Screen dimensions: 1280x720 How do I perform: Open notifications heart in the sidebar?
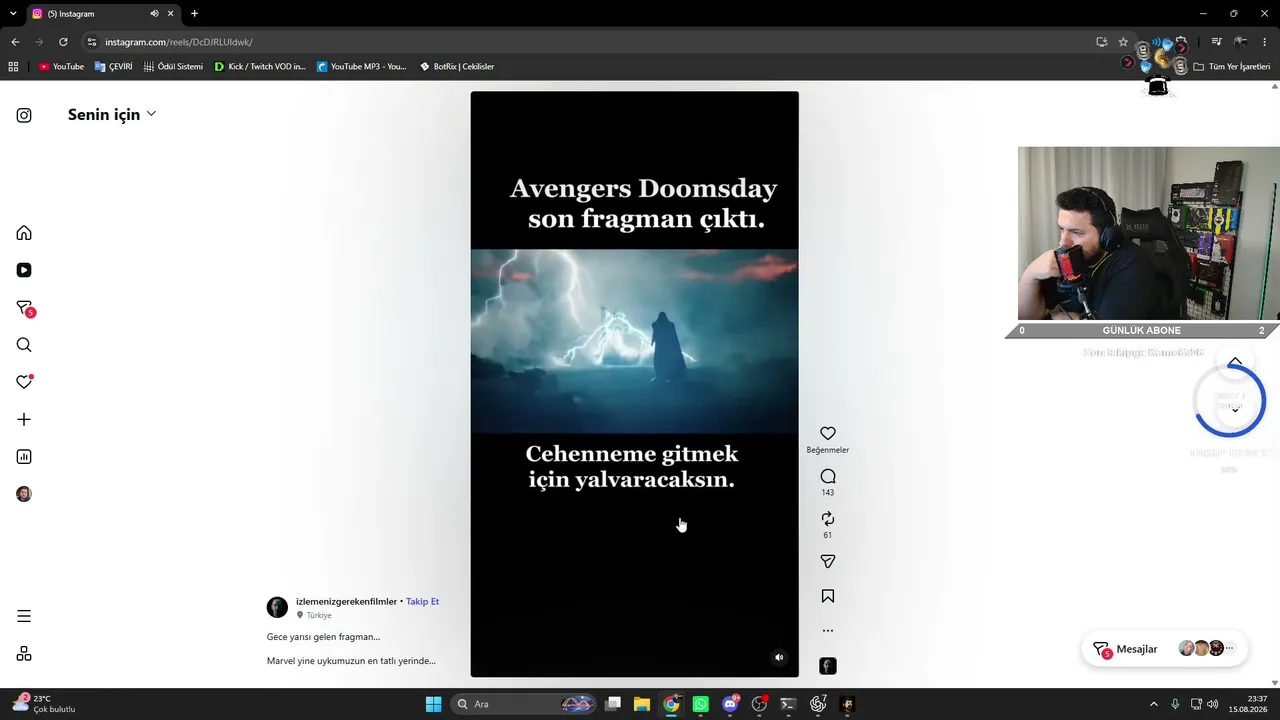(x=24, y=382)
